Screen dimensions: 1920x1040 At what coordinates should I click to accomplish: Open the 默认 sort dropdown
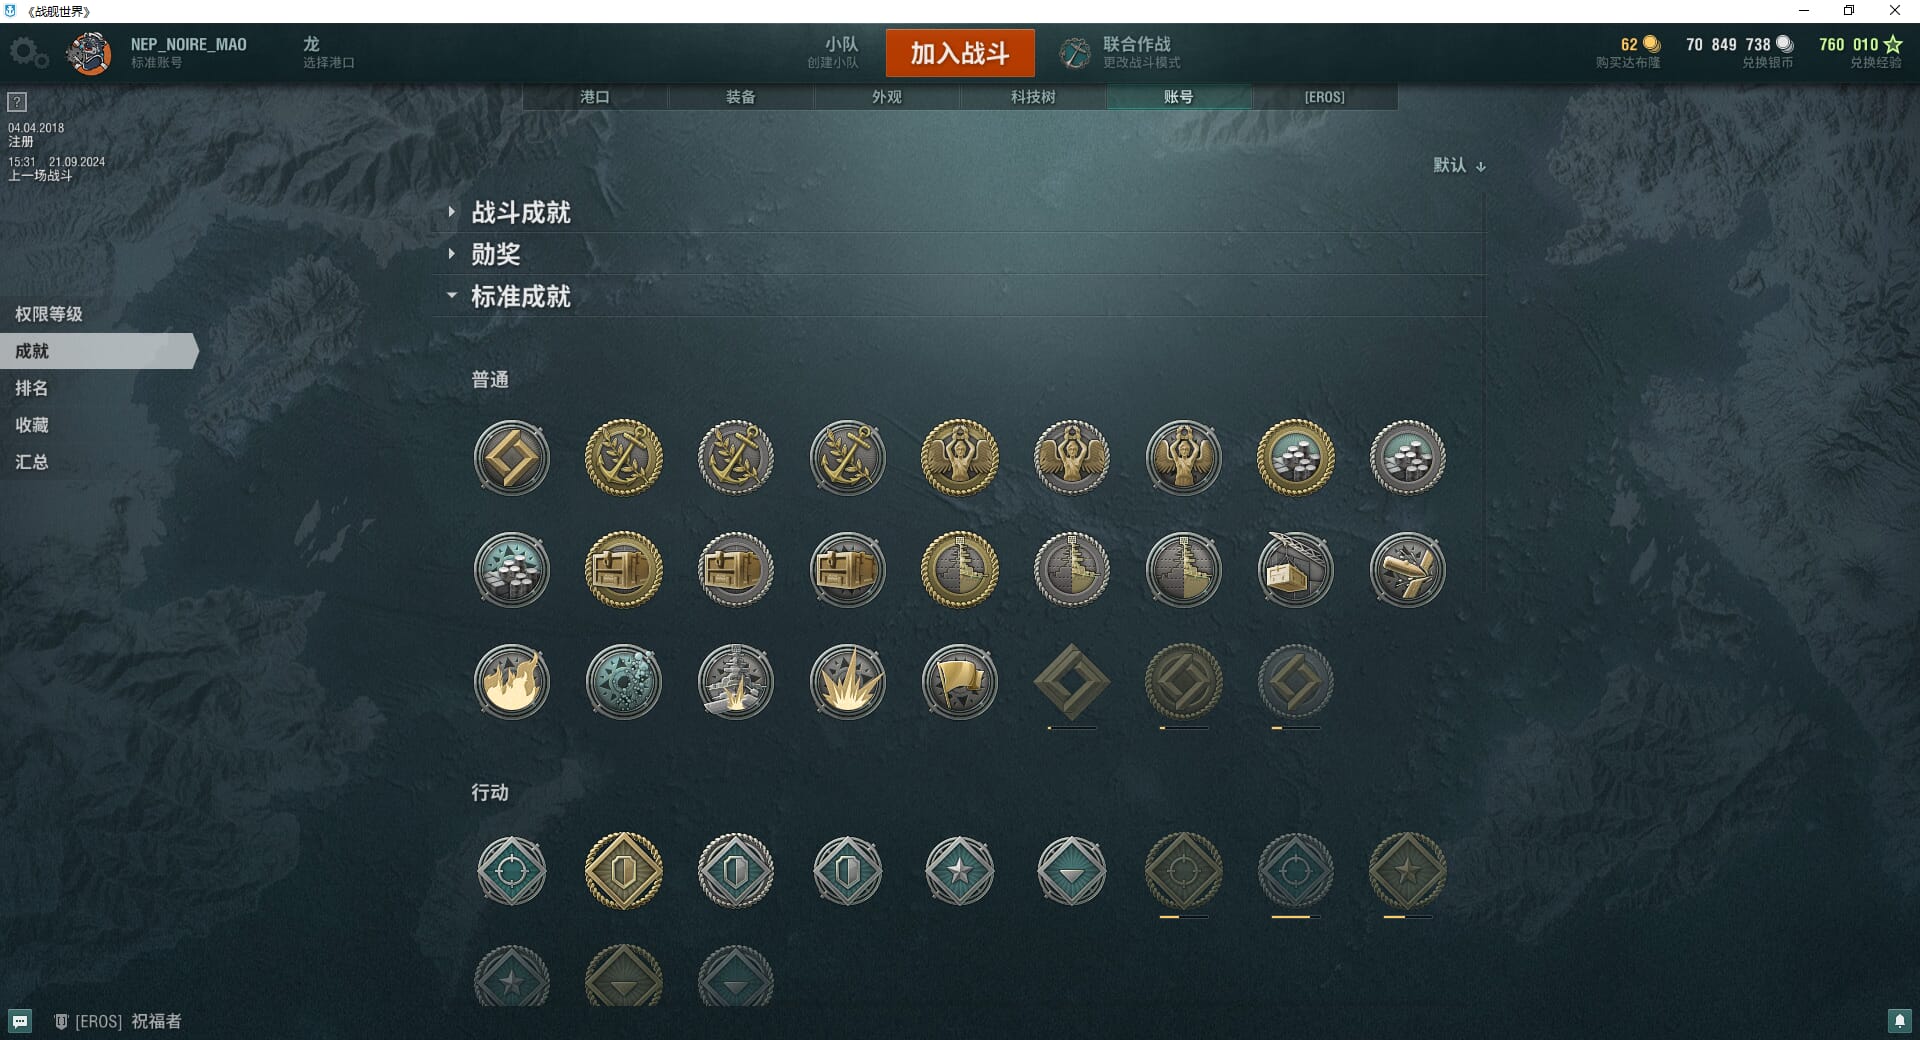click(1459, 165)
